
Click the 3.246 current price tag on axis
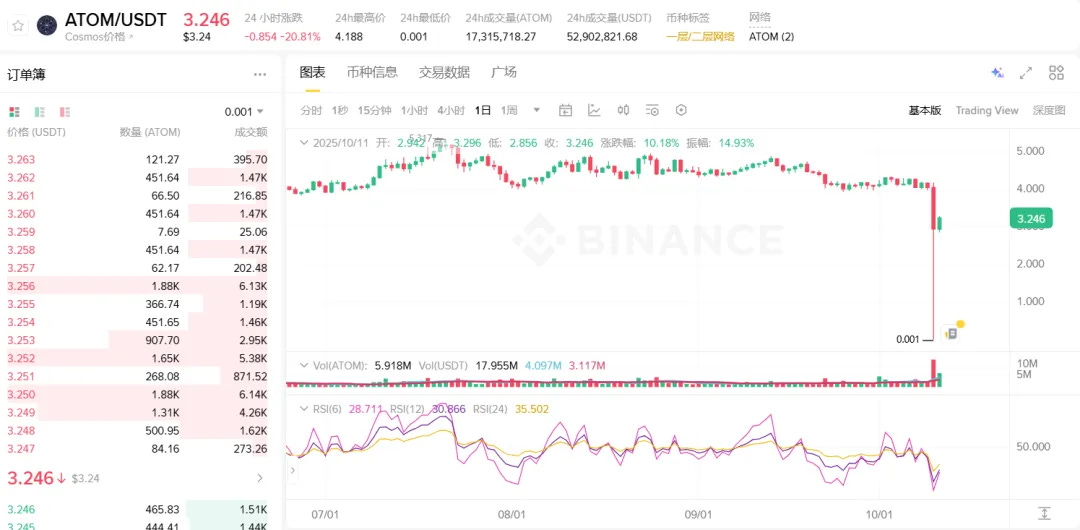tap(1030, 219)
